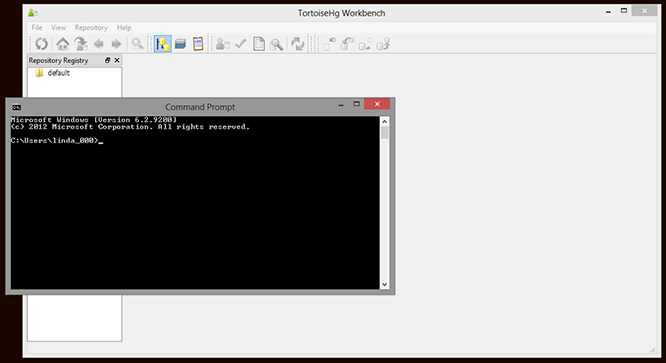Open the filter toolbar magnifier icon
Image resolution: width=666 pixels, height=363 pixels.
(137, 44)
